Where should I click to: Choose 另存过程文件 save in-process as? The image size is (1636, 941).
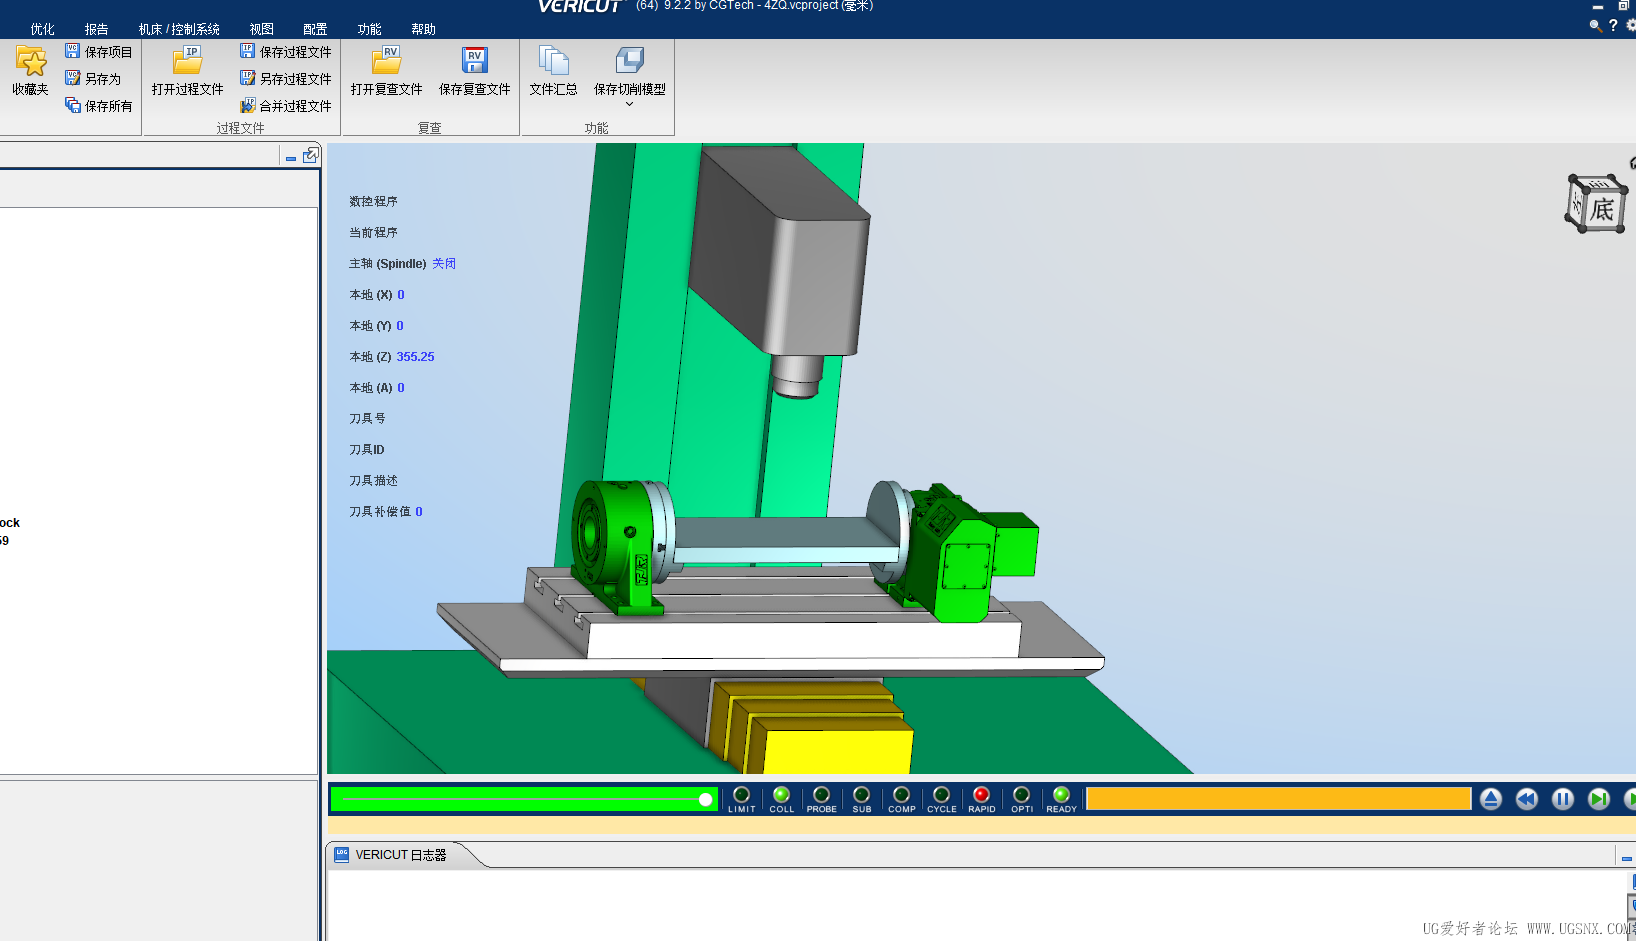286,79
